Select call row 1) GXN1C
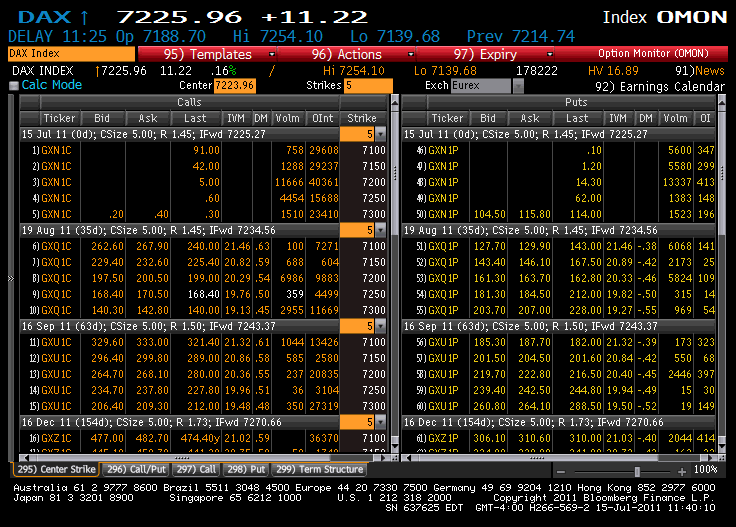 point(203,150)
